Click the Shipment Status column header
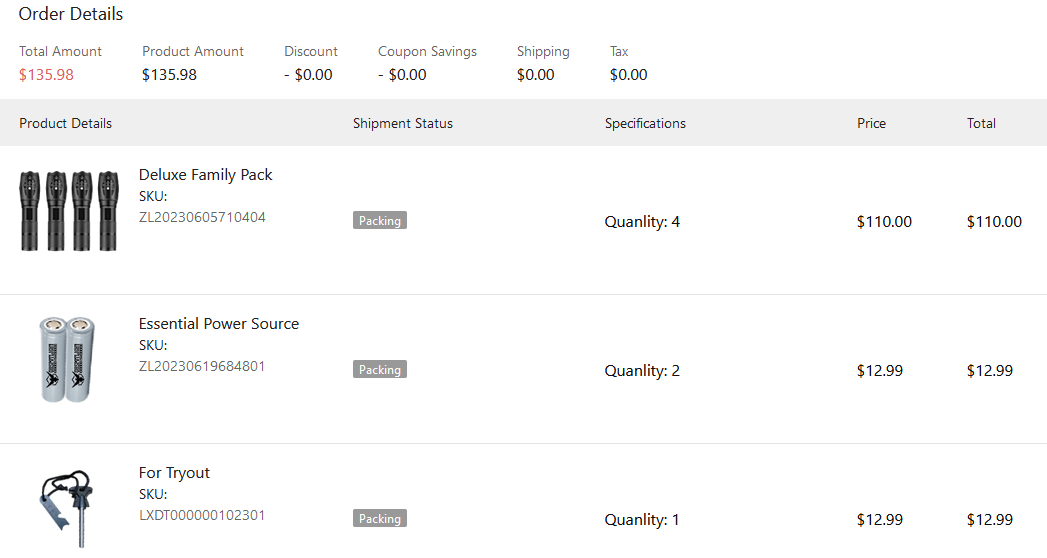The height and width of the screenshot is (558, 1047). 403,123
